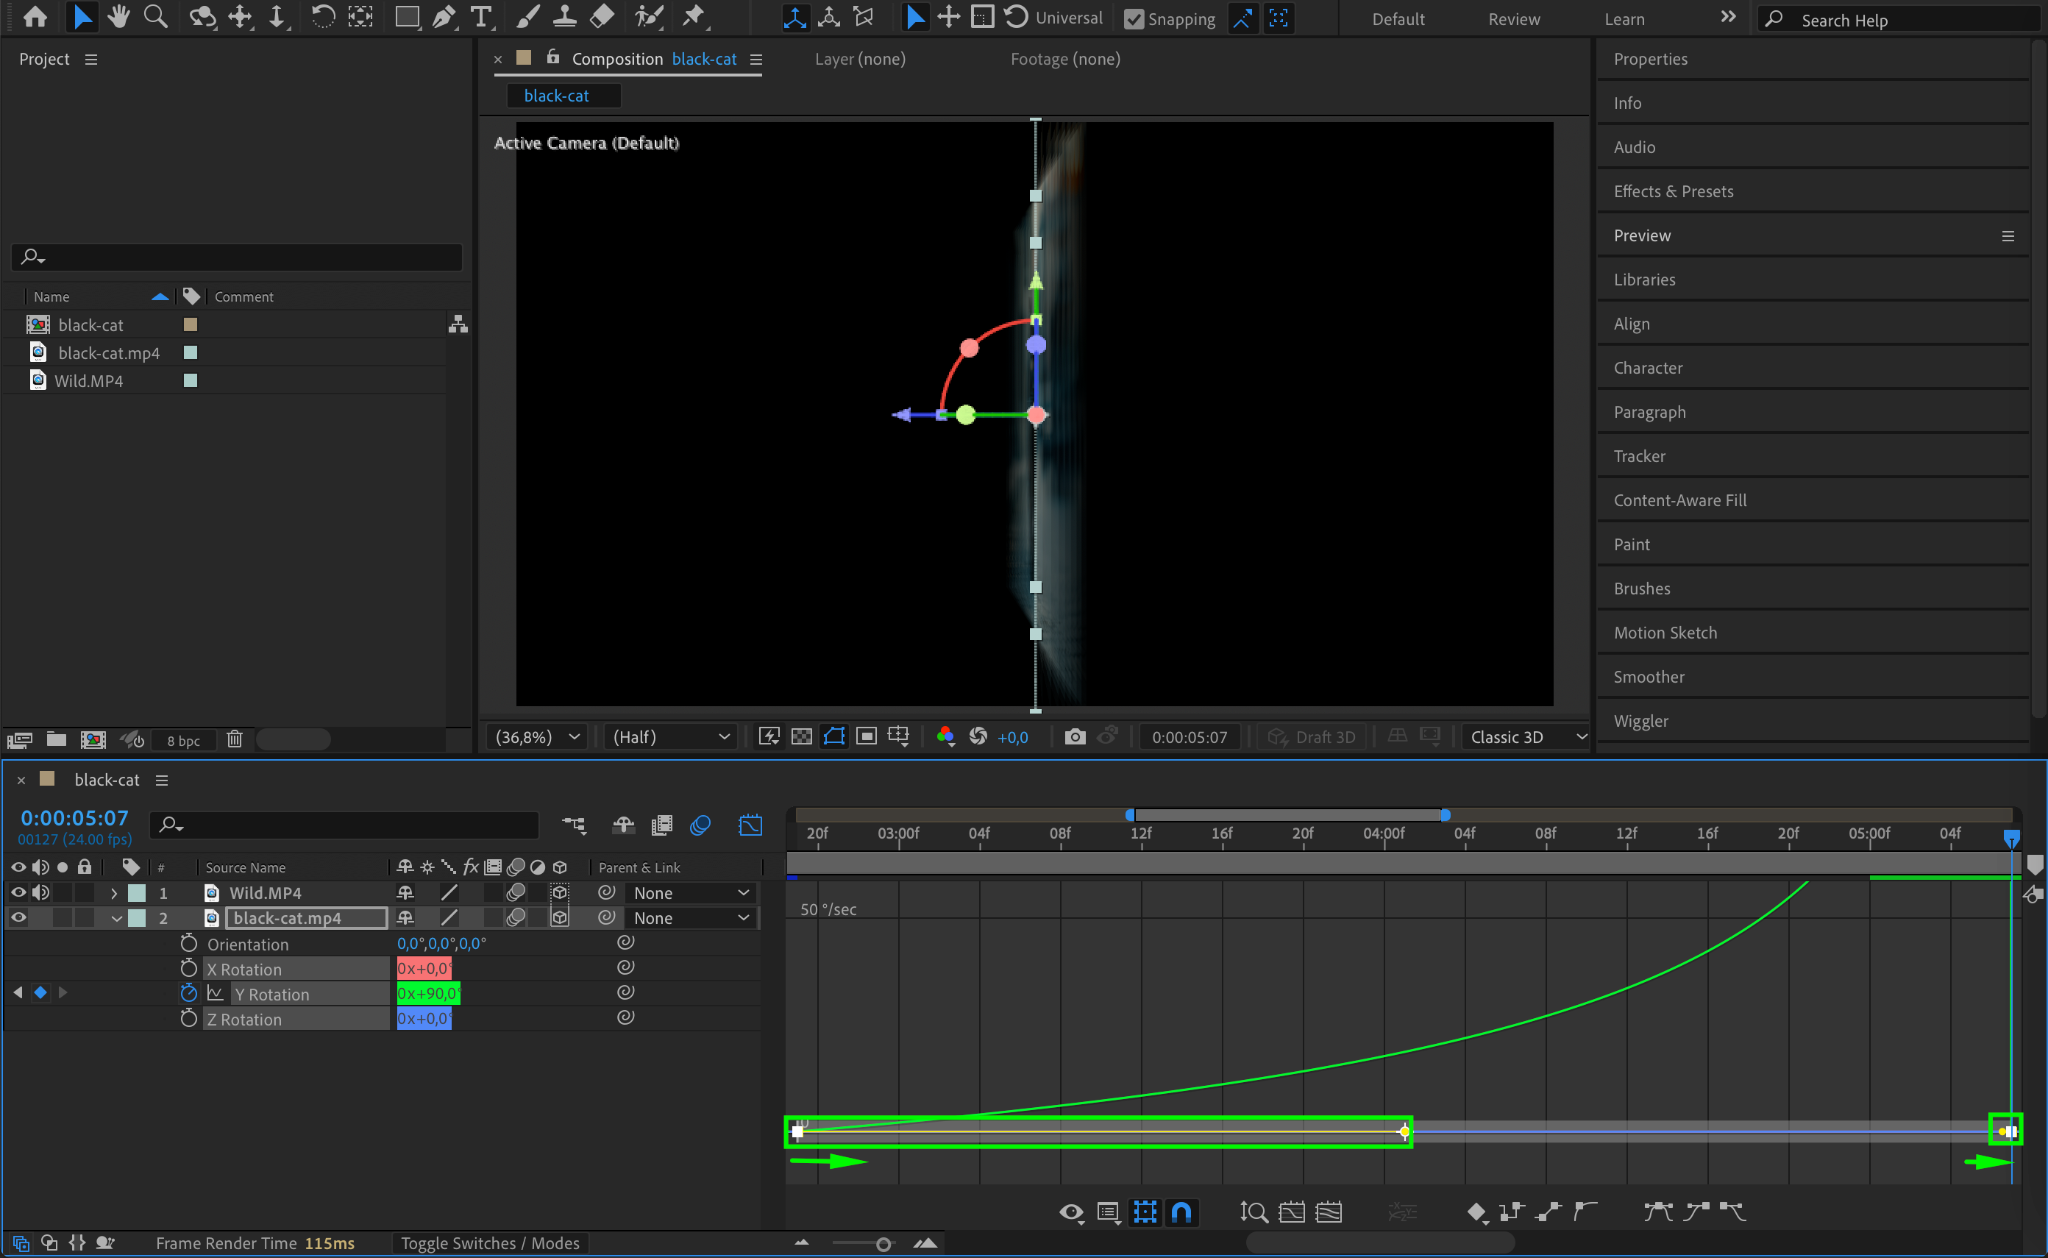This screenshot has width=2048, height=1258.
Task: Disable the Snapping checkbox
Action: pyautogui.click(x=1134, y=19)
